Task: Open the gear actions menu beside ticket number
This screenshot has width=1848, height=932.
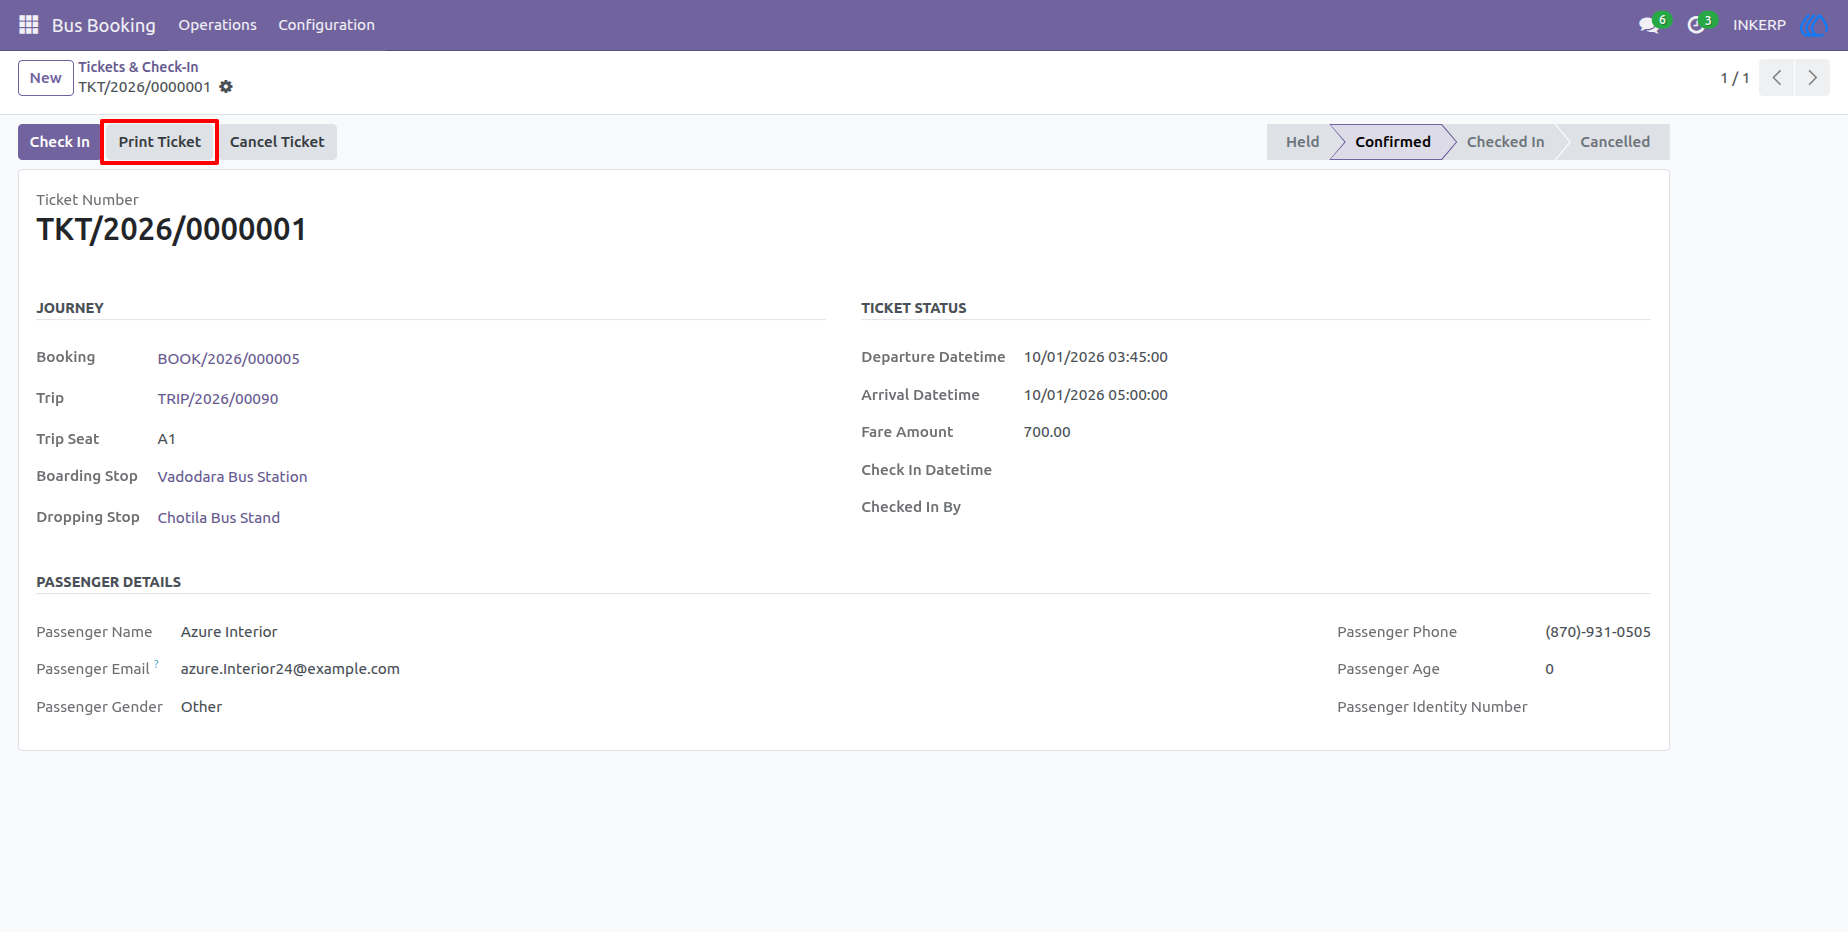Action: point(226,87)
